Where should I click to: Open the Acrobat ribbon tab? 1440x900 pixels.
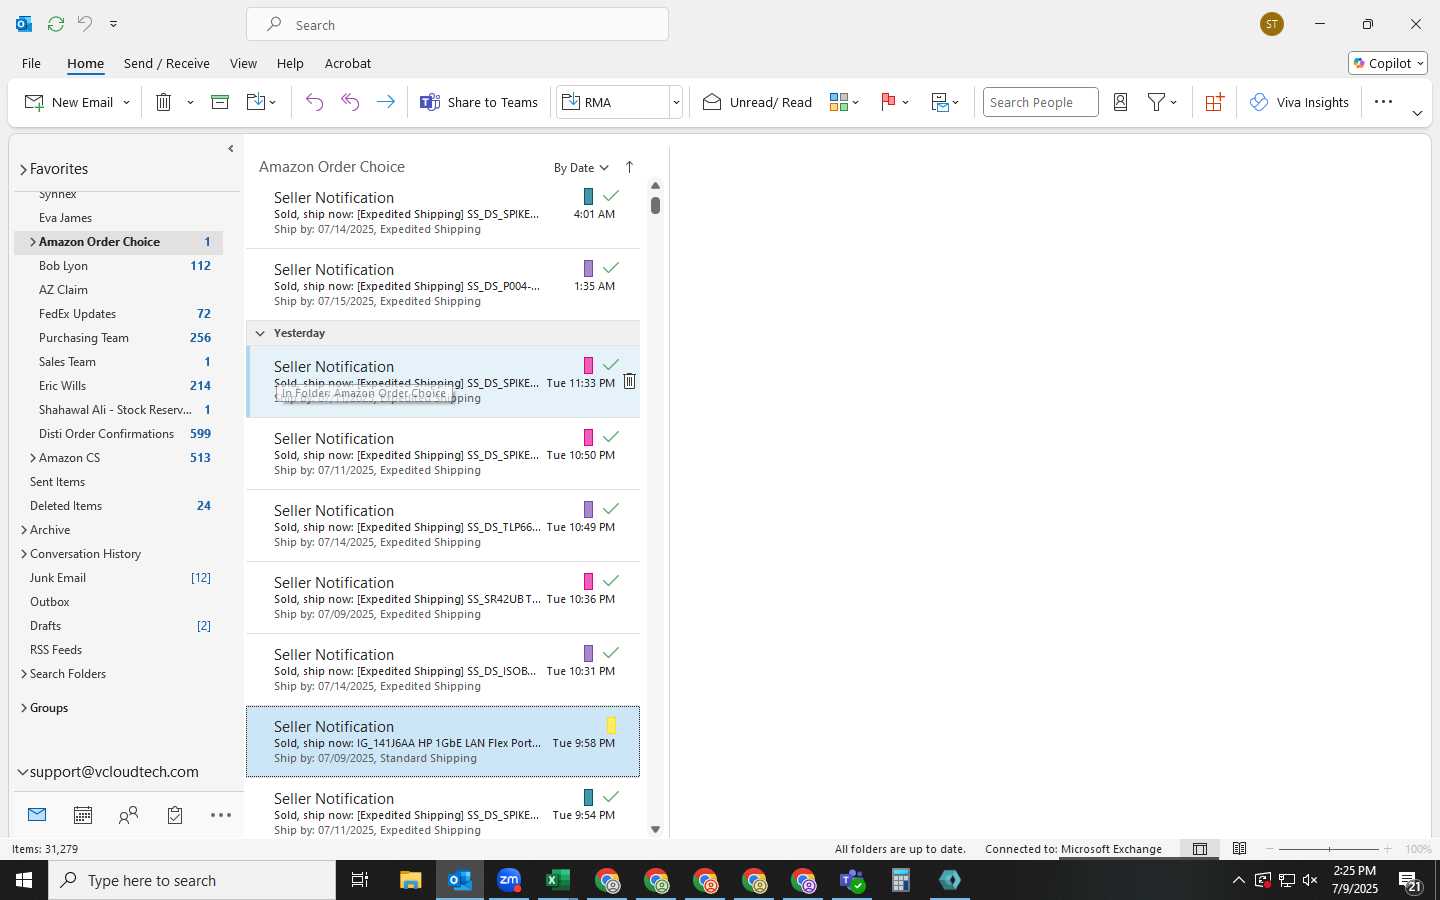point(348,63)
